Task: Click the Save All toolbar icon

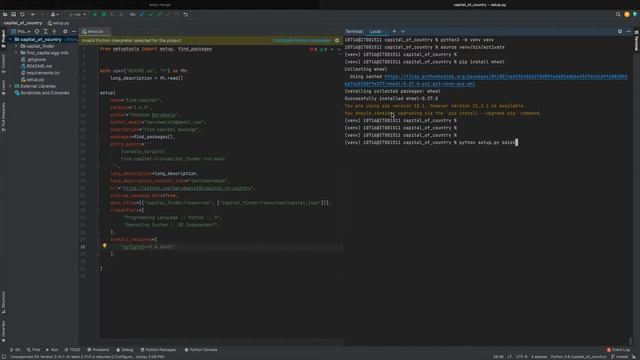Action: pos(13,14)
